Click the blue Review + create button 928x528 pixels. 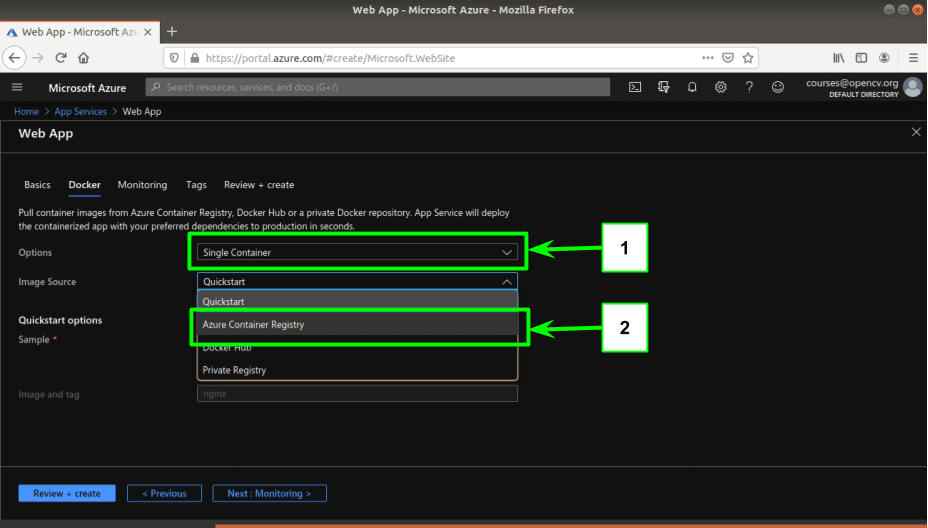(67, 493)
